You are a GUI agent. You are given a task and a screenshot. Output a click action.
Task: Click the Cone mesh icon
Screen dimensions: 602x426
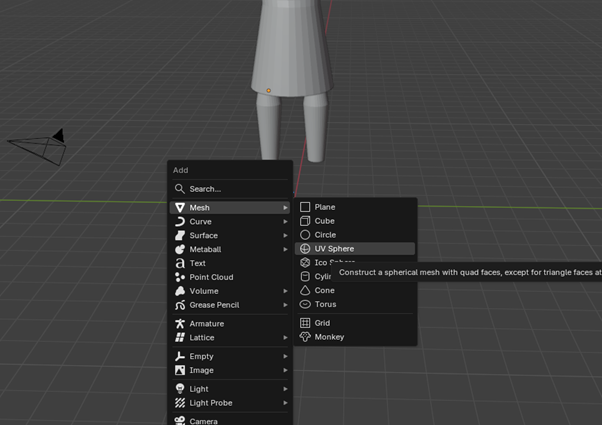tap(306, 290)
